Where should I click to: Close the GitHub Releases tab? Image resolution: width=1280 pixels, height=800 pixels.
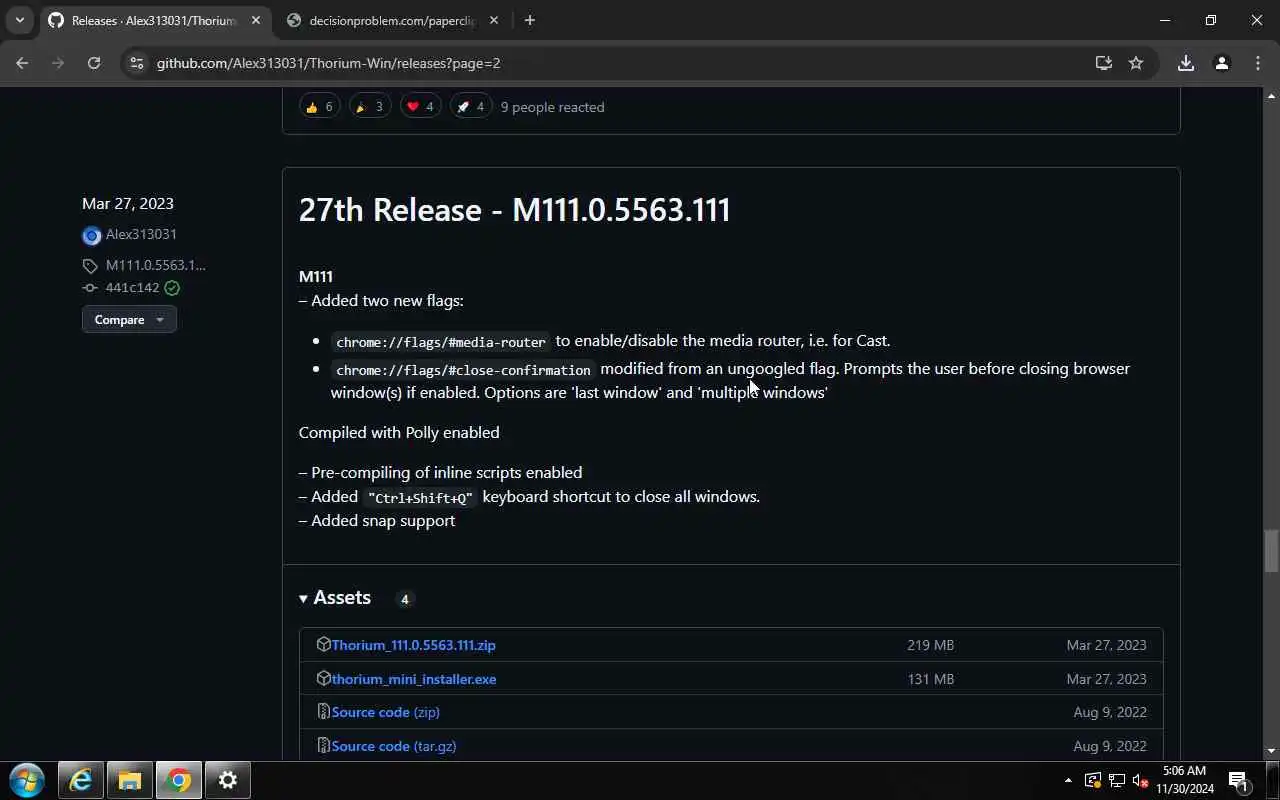(255, 20)
